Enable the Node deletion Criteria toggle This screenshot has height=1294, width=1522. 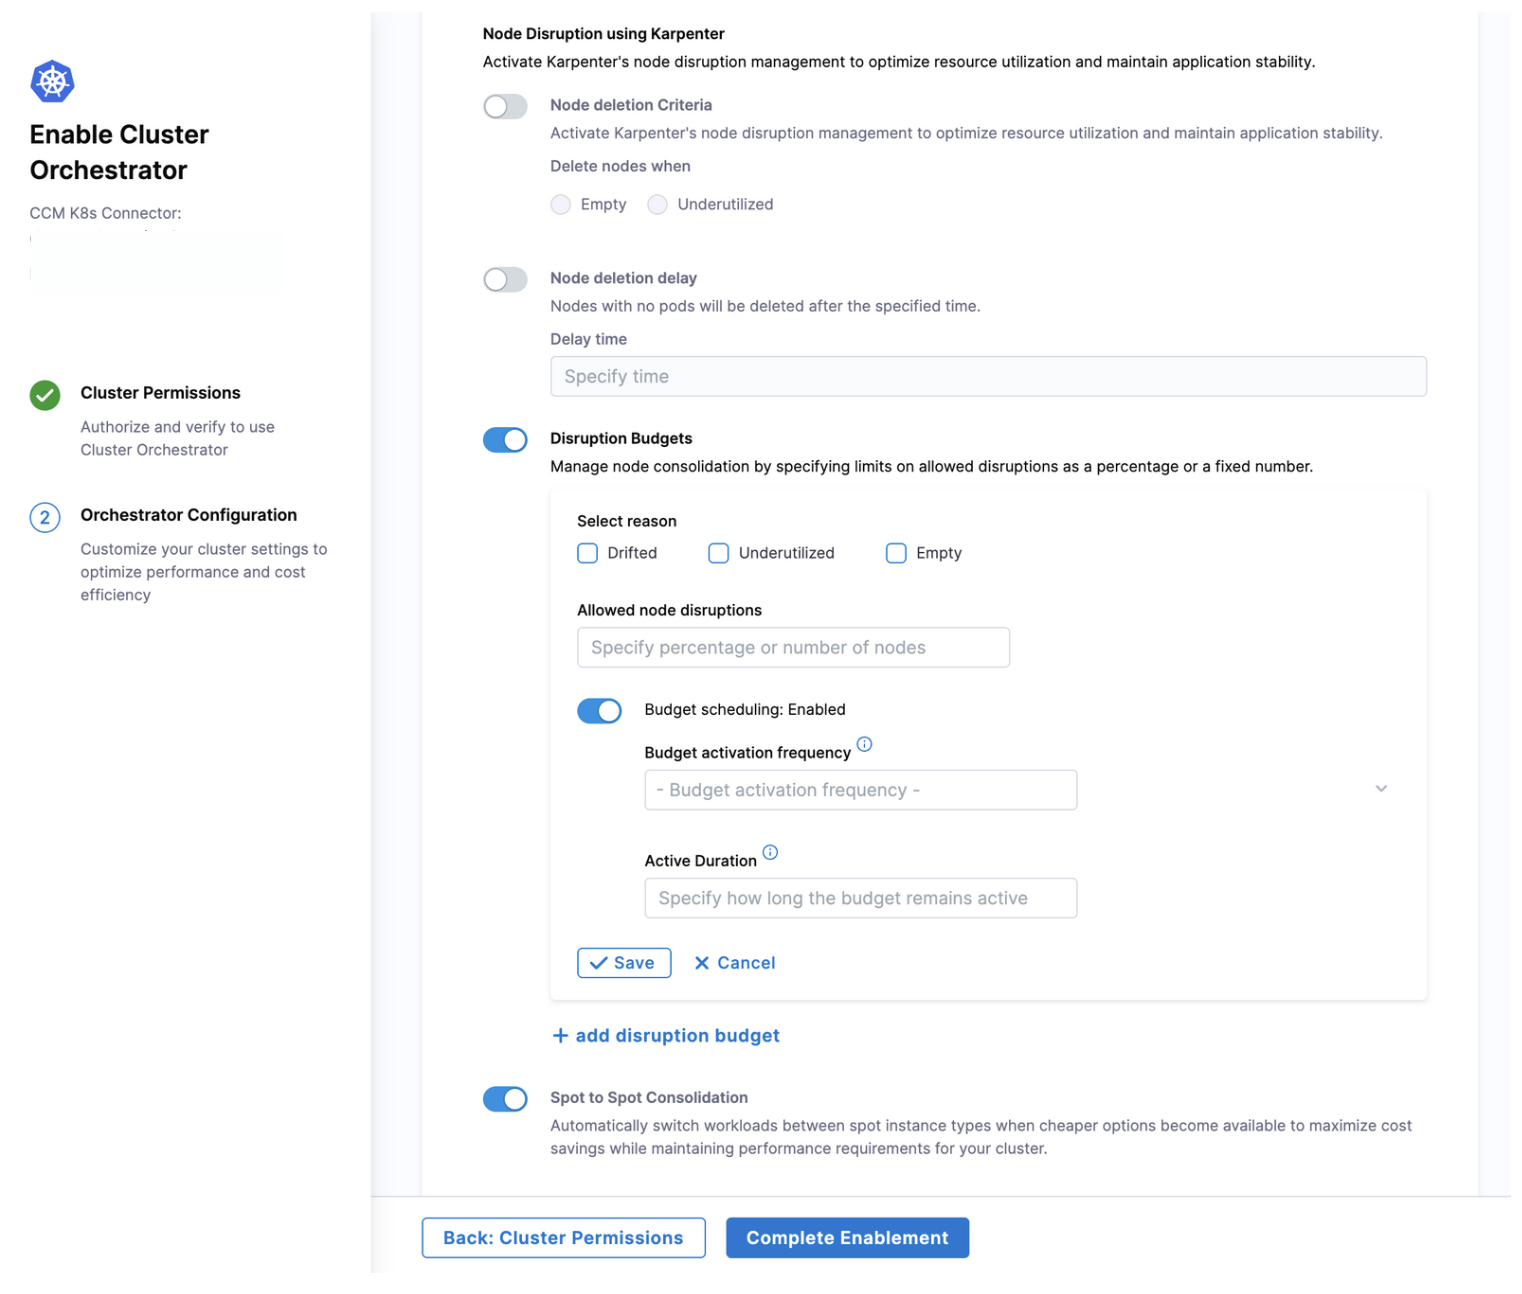coord(505,107)
